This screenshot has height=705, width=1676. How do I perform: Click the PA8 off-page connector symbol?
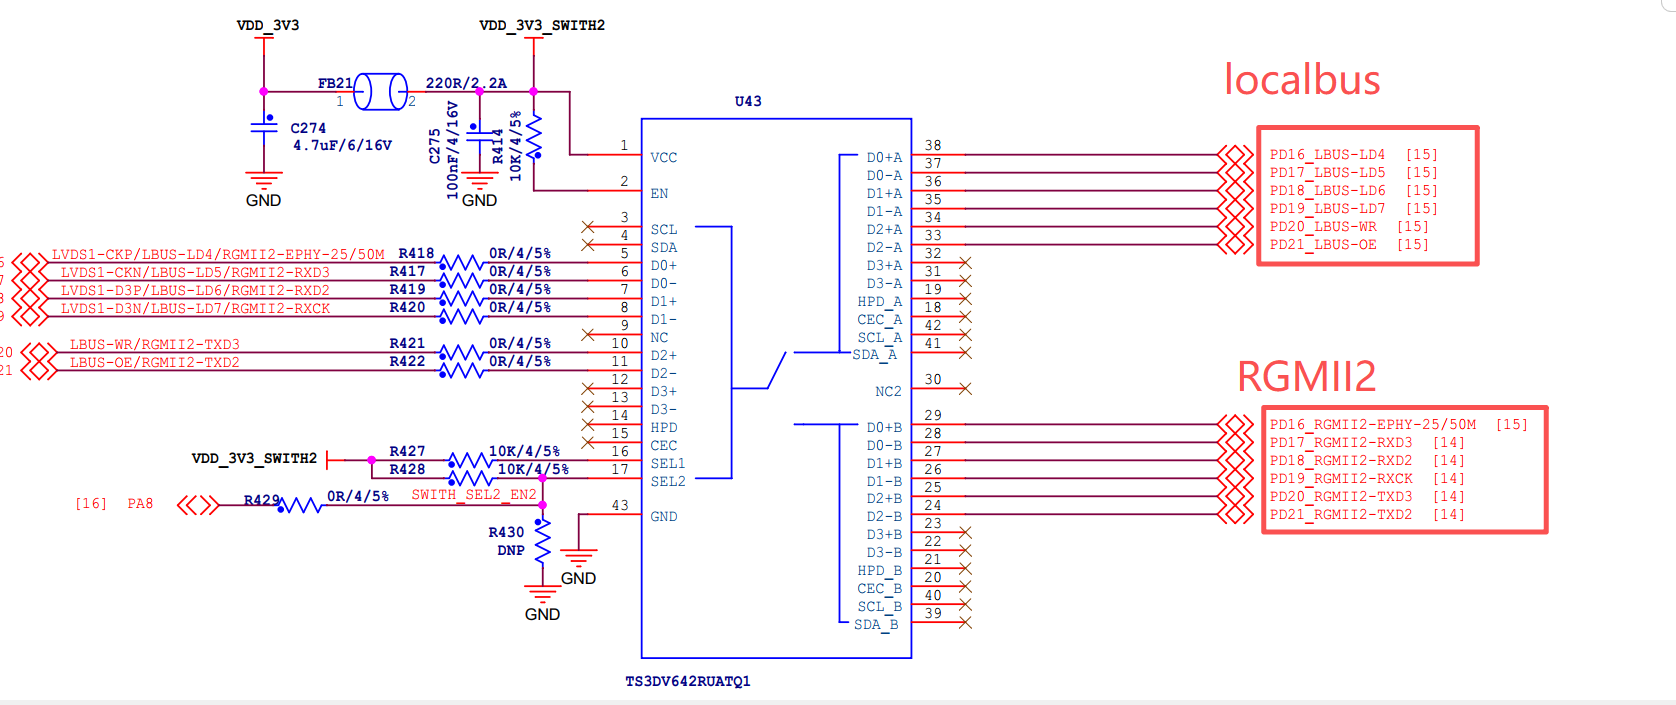coord(198,505)
